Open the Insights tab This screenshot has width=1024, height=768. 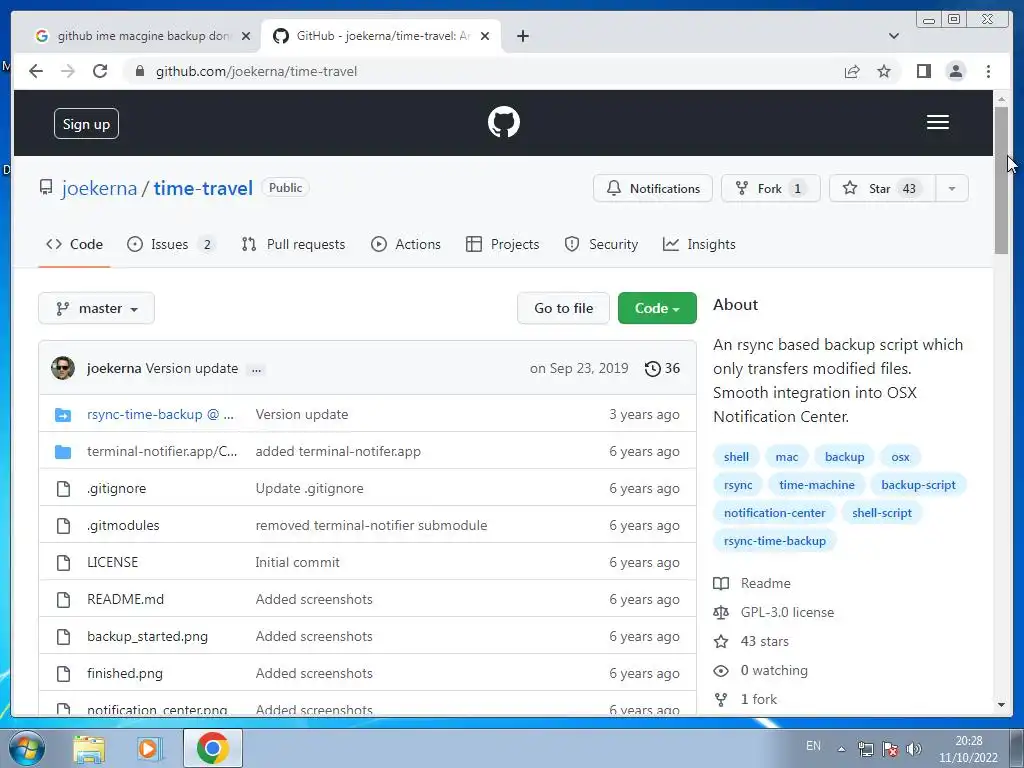click(x=699, y=244)
